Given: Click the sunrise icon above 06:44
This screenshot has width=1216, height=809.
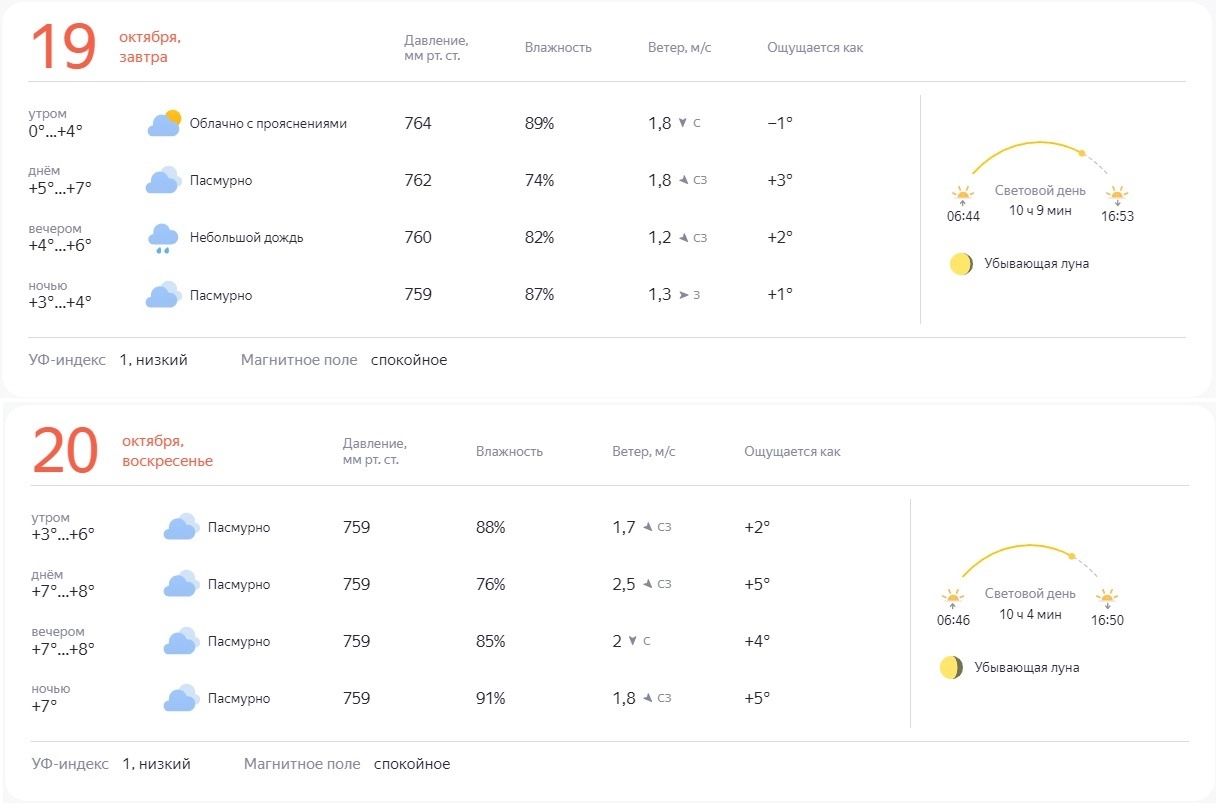Looking at the screenshot, I should pyautogui.click(x=962, y=194).
